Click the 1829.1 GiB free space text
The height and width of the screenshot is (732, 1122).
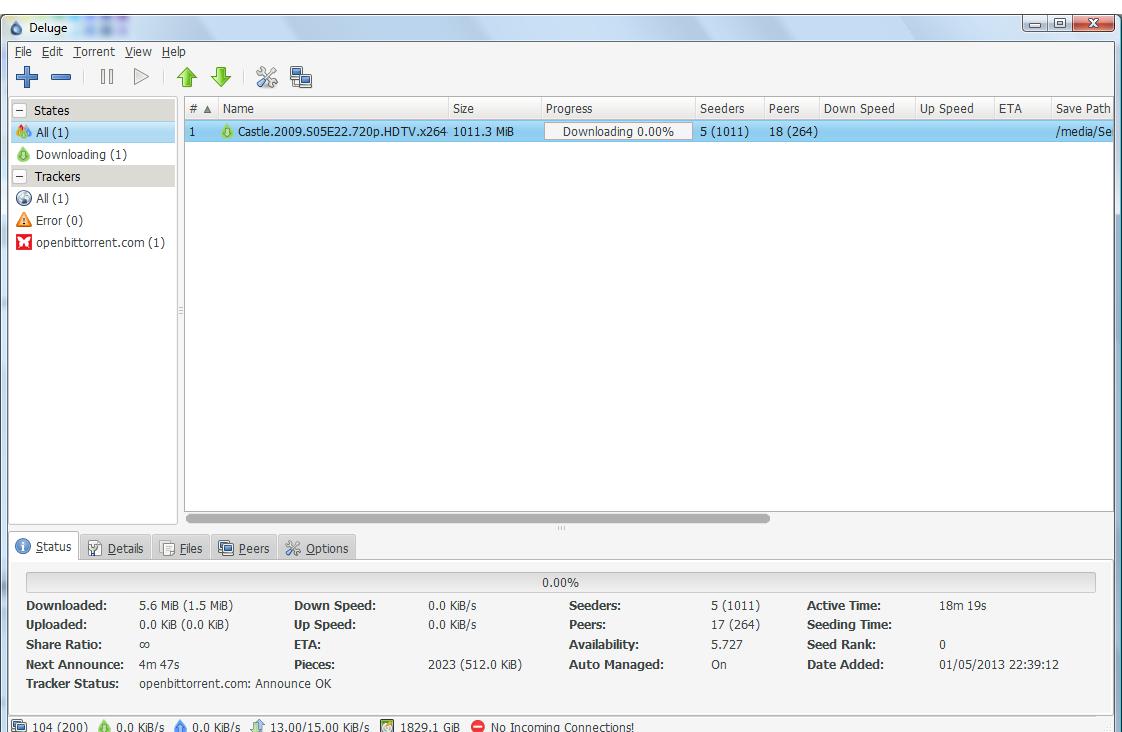(429, 726)
